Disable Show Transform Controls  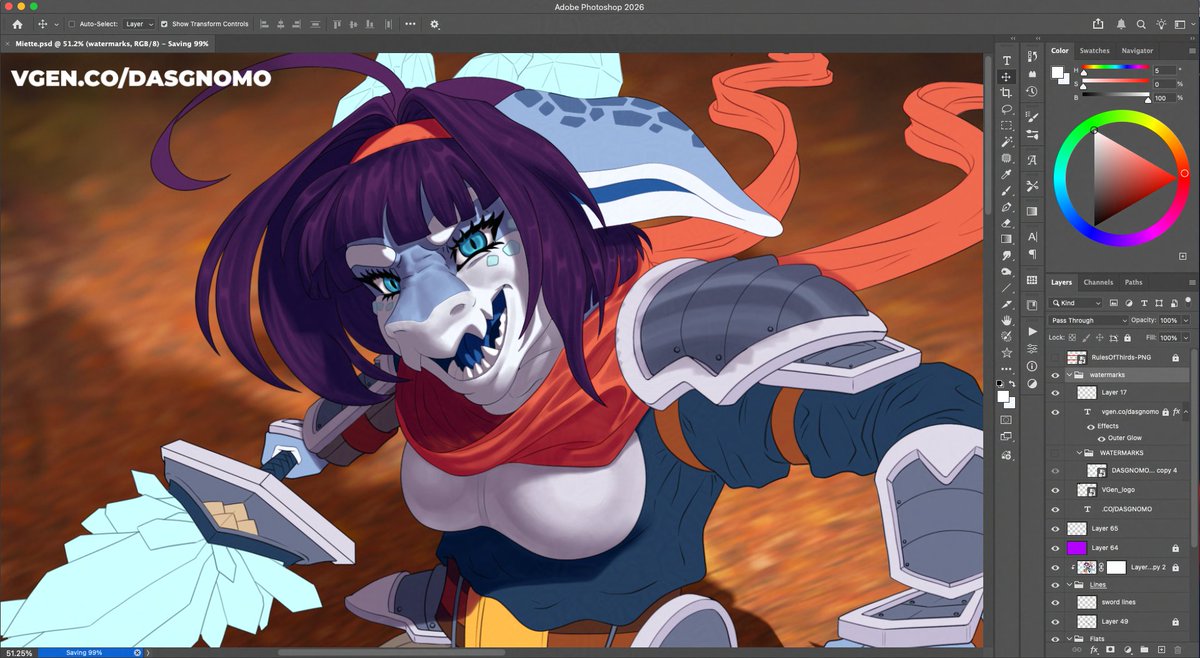pos(163,24)
